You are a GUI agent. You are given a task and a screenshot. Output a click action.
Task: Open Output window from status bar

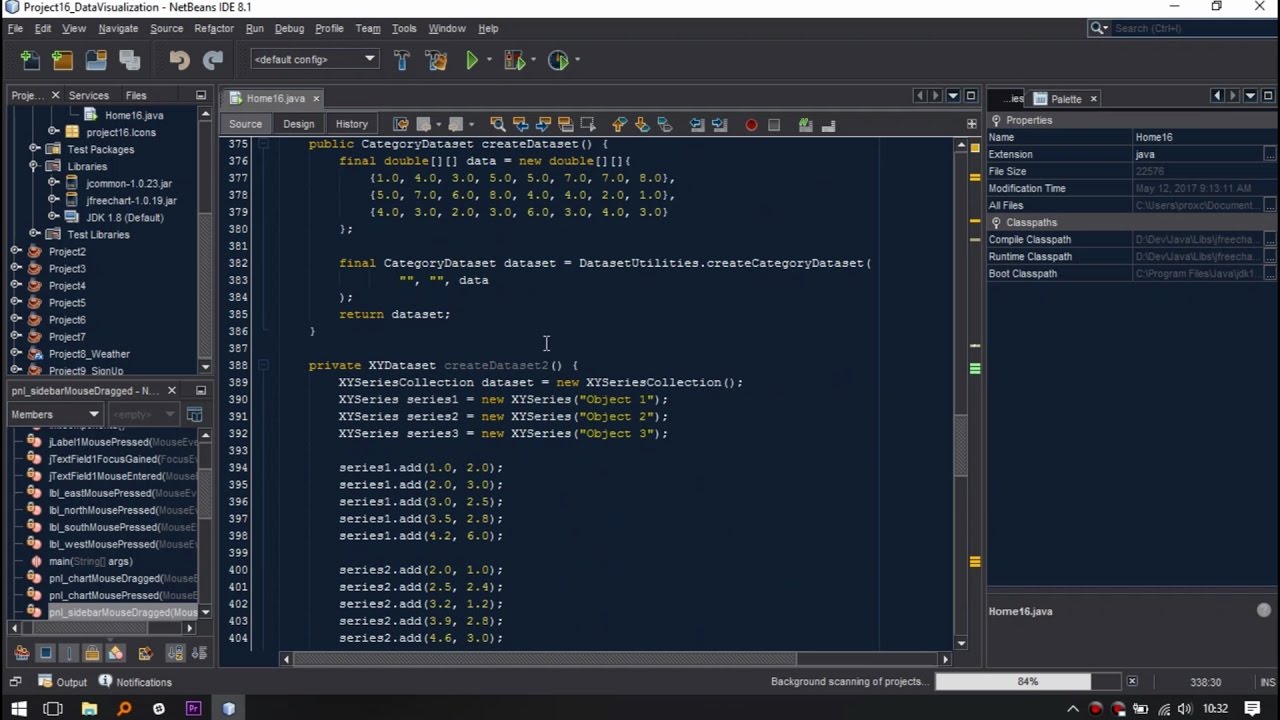click(x=63, y=682)
